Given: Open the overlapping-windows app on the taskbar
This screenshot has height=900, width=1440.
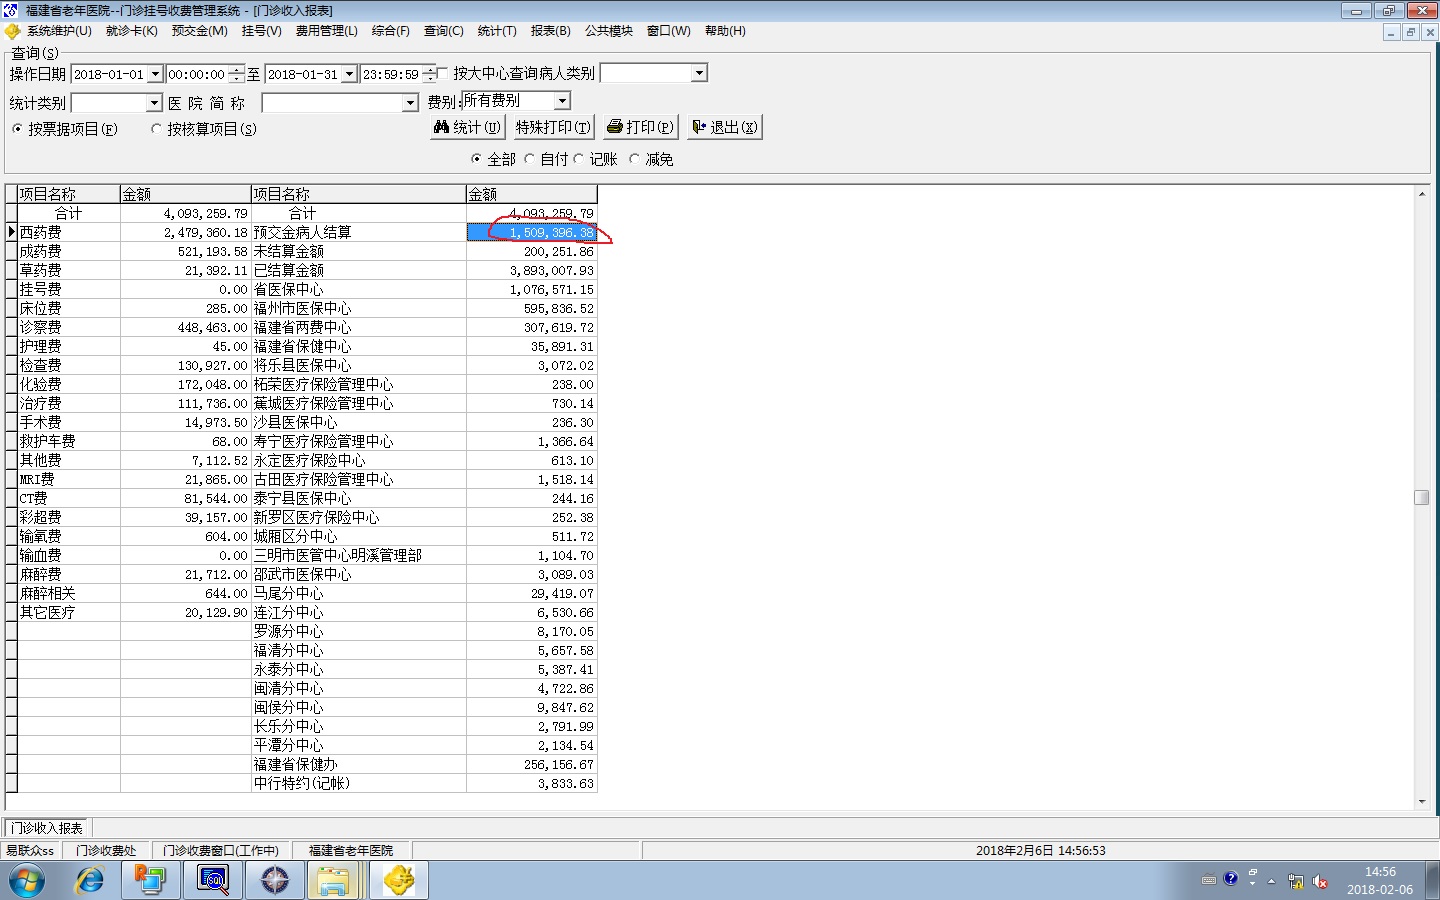Looking at the screenshot, I should (x=151, y=880).
